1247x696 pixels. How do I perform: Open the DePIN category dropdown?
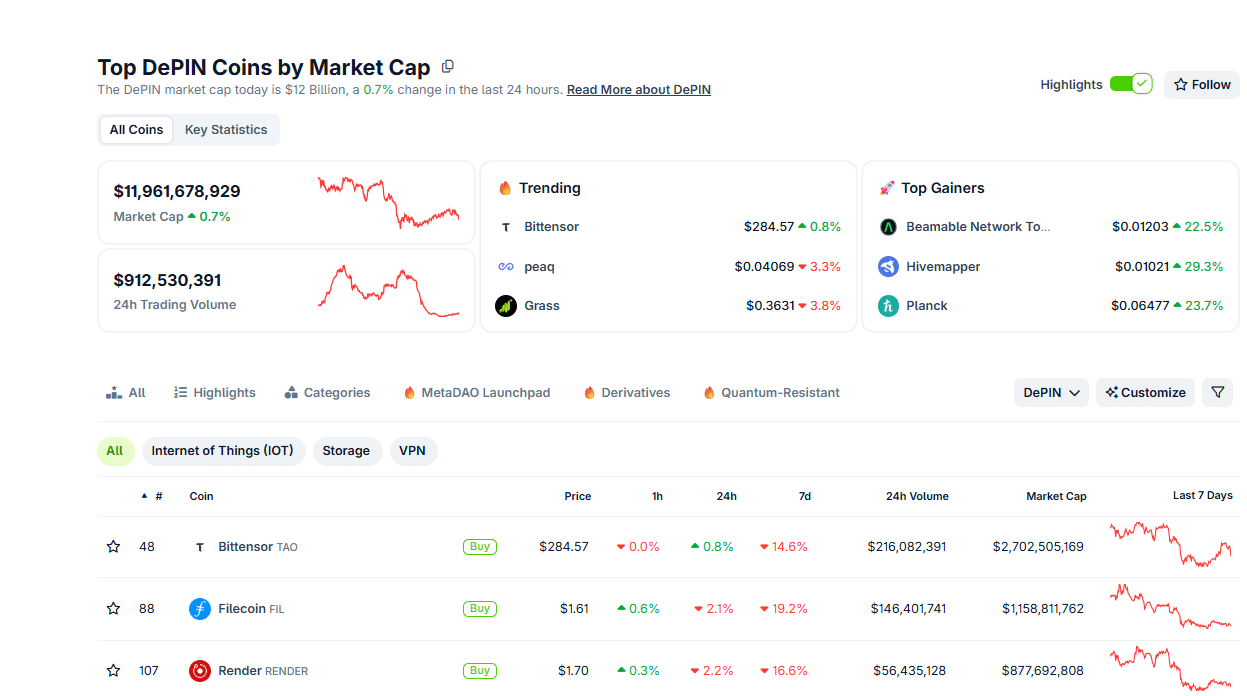point(1051,393)
